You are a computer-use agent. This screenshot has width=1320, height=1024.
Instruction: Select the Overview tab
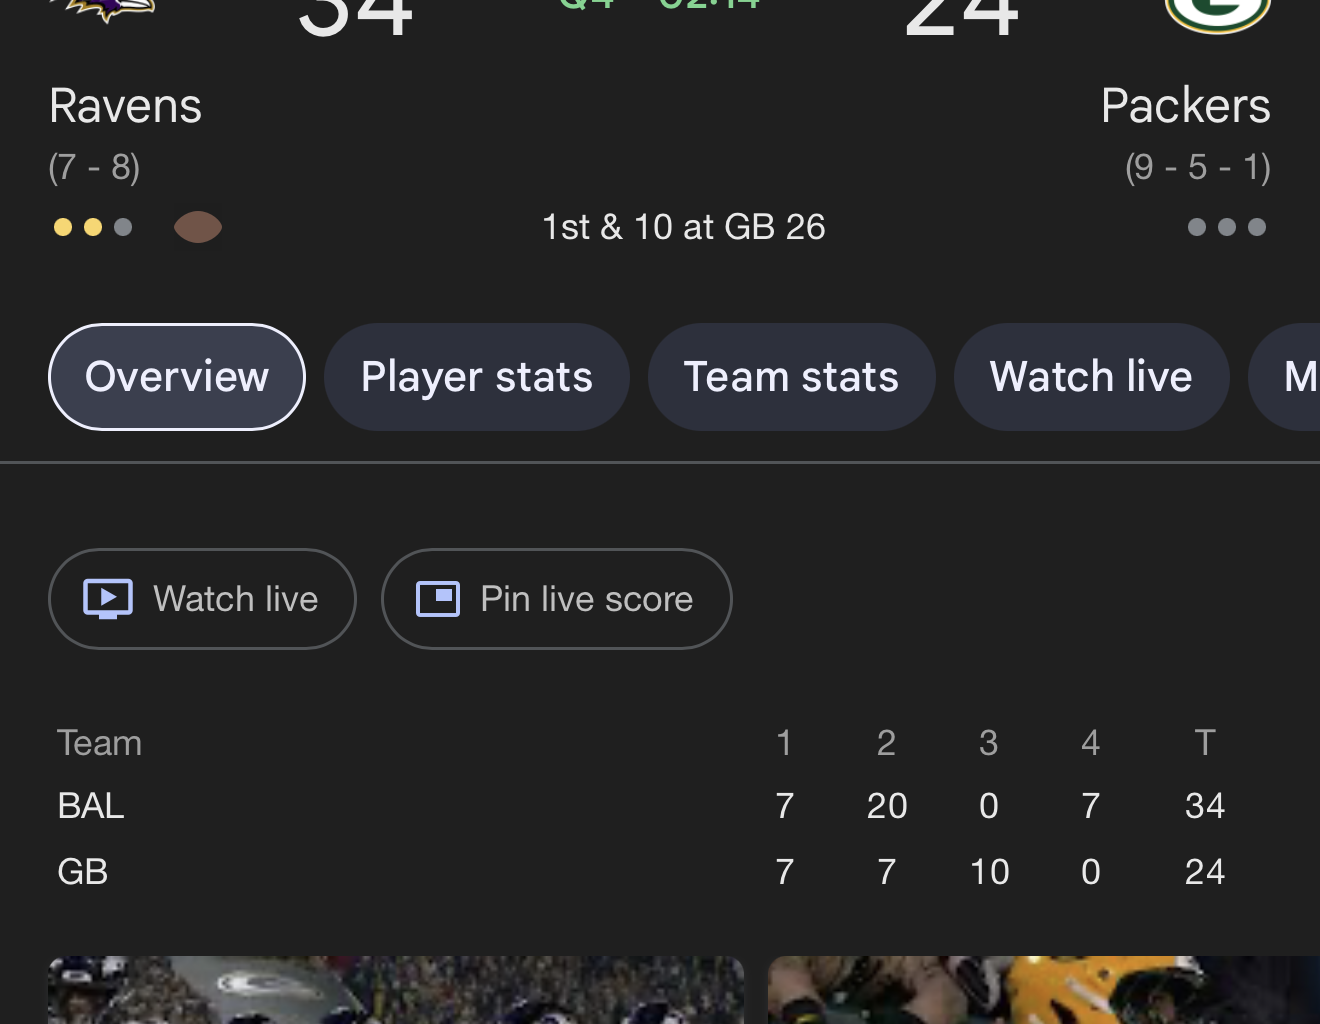(x=177, y=377)
